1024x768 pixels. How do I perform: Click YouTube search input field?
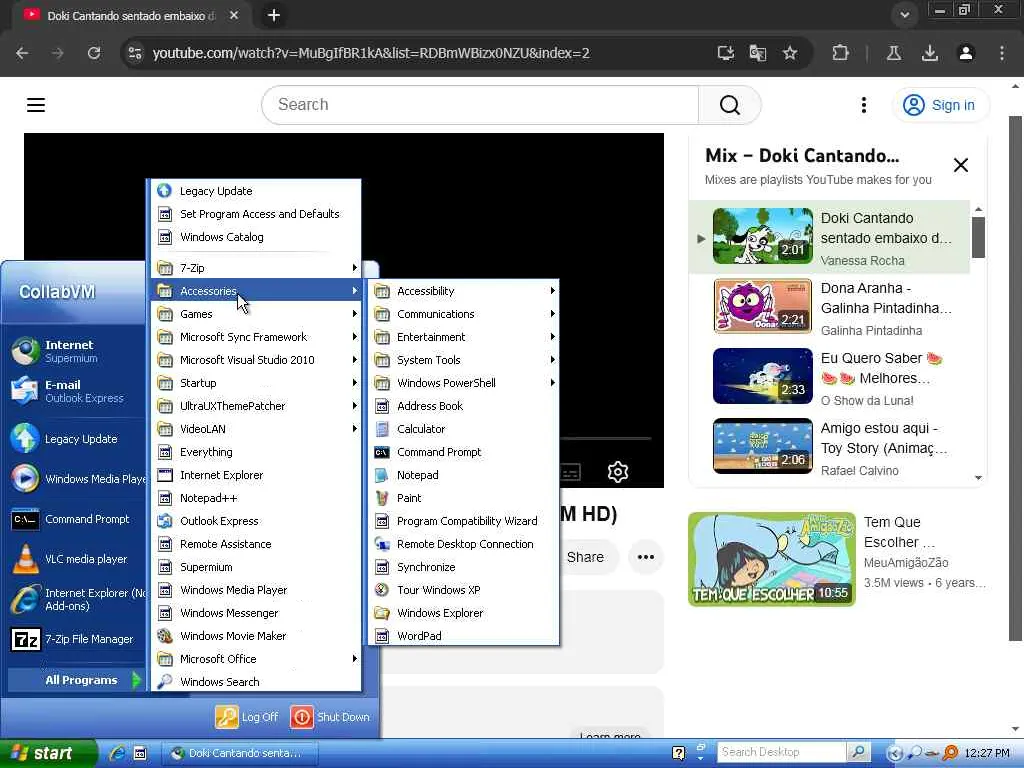(480, 104)
